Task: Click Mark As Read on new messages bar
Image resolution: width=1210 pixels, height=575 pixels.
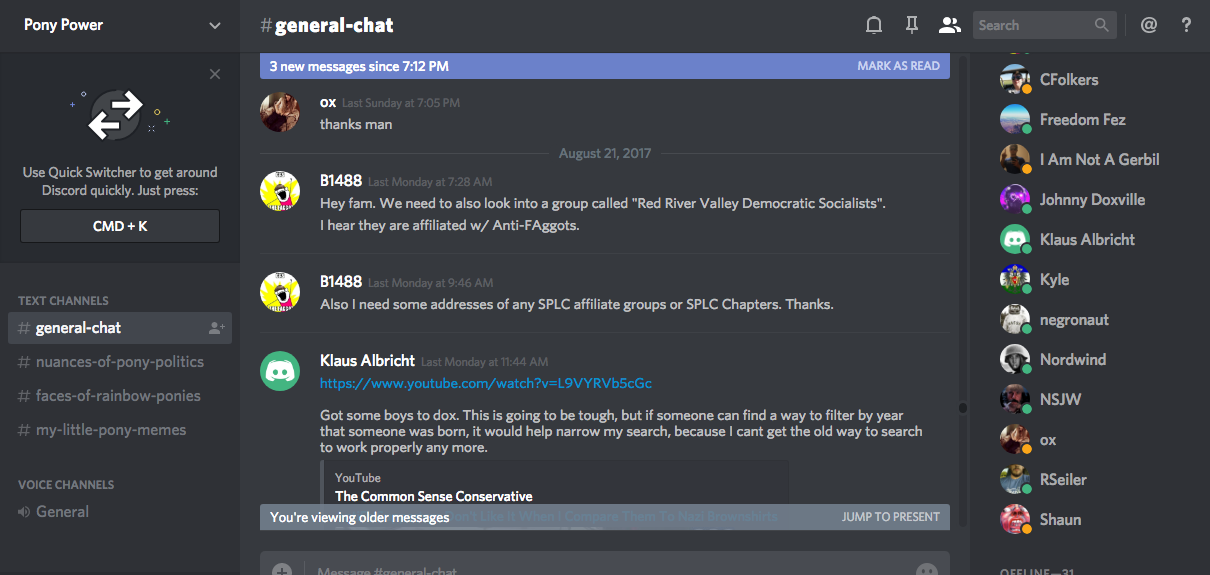Action: [x=898, y=66]
